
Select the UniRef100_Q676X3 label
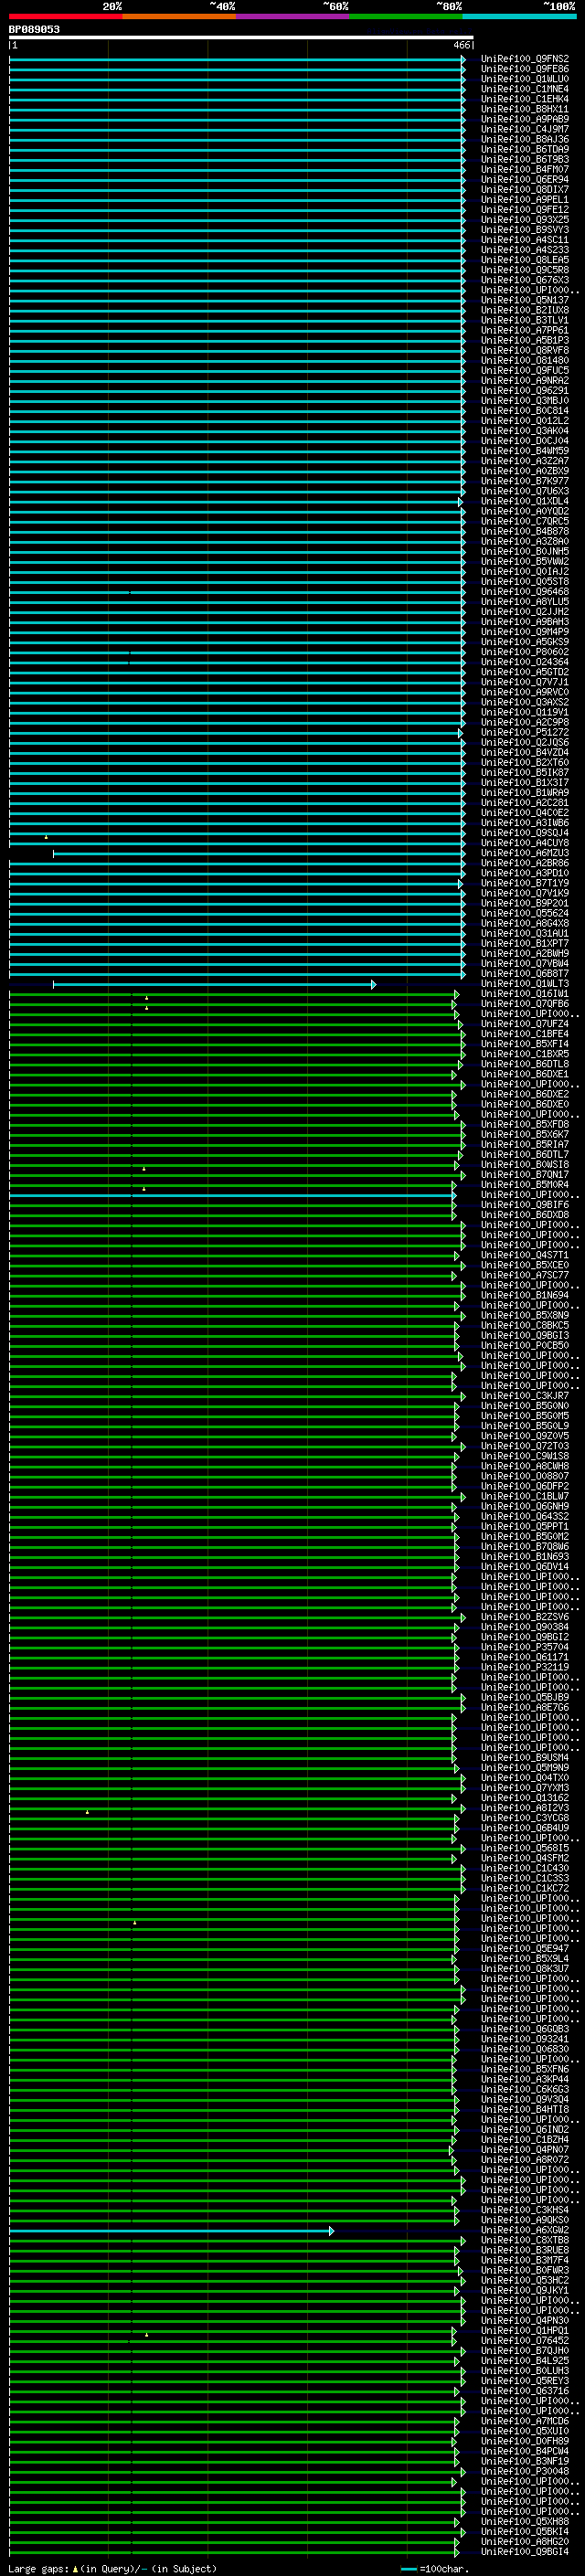pos(524,280)
